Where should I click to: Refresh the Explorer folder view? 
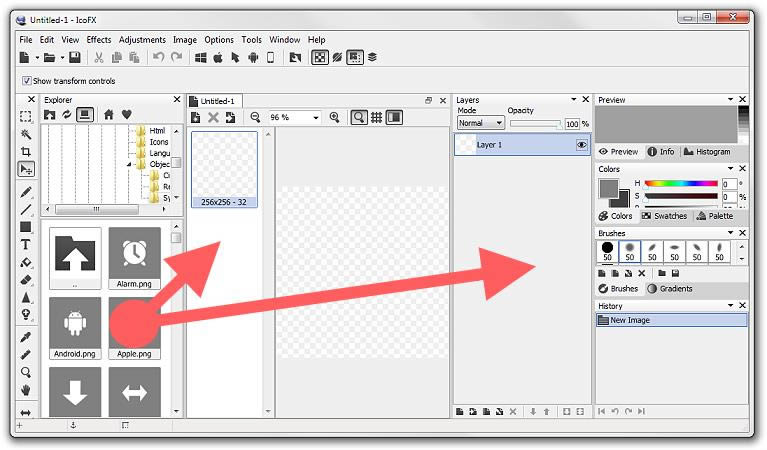(67, 115)
